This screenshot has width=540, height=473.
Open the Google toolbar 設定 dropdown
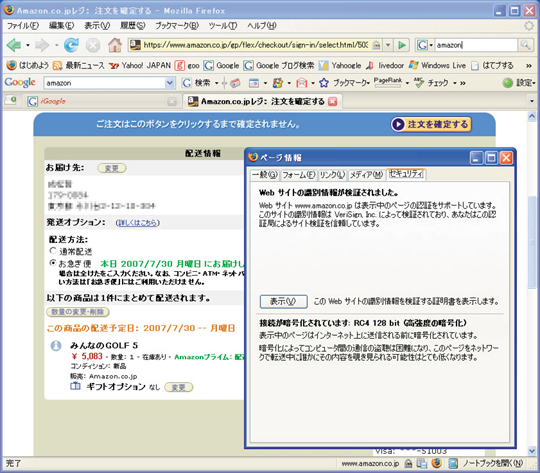tap(519, 83)
